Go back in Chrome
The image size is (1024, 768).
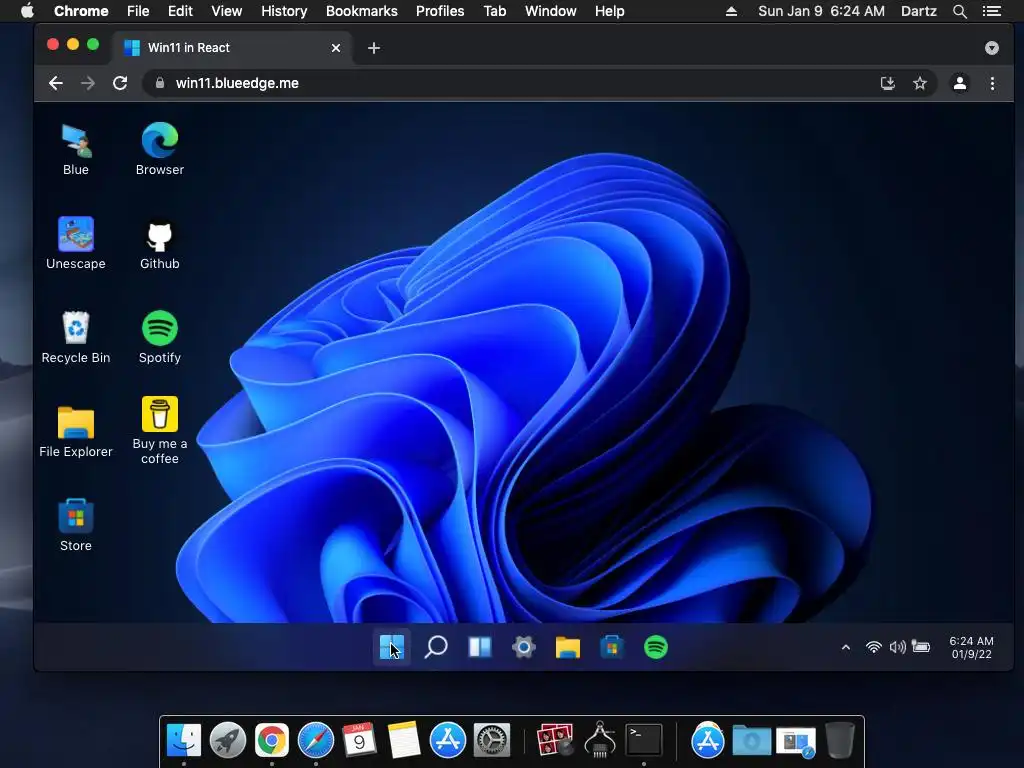(56, 83)
